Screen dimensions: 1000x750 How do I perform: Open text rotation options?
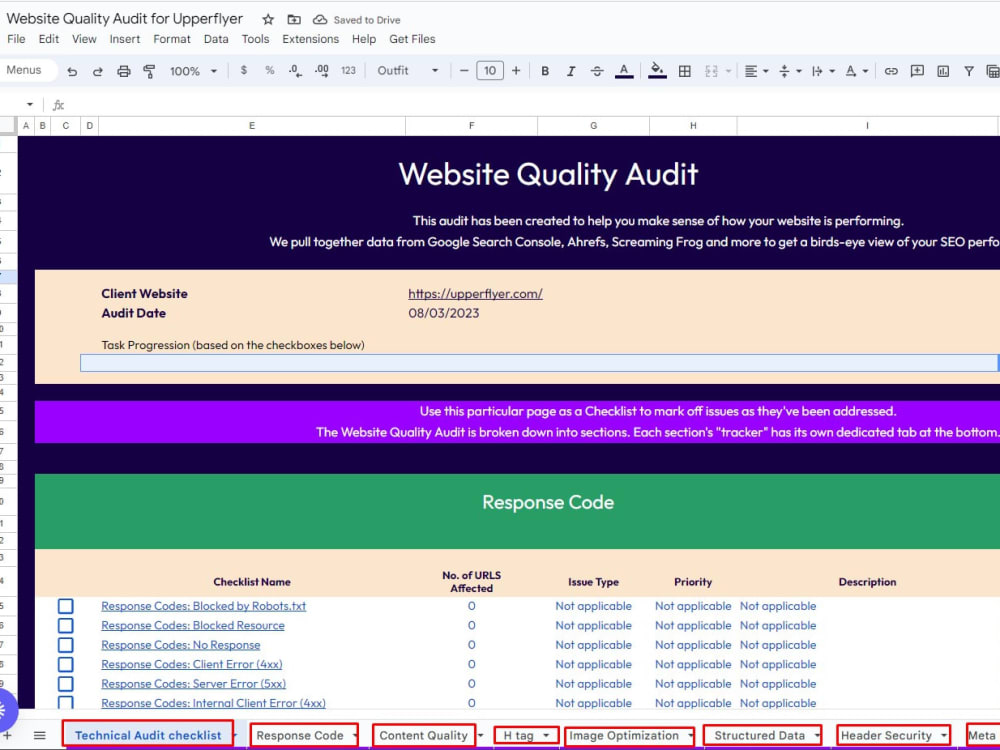point(857,71)
